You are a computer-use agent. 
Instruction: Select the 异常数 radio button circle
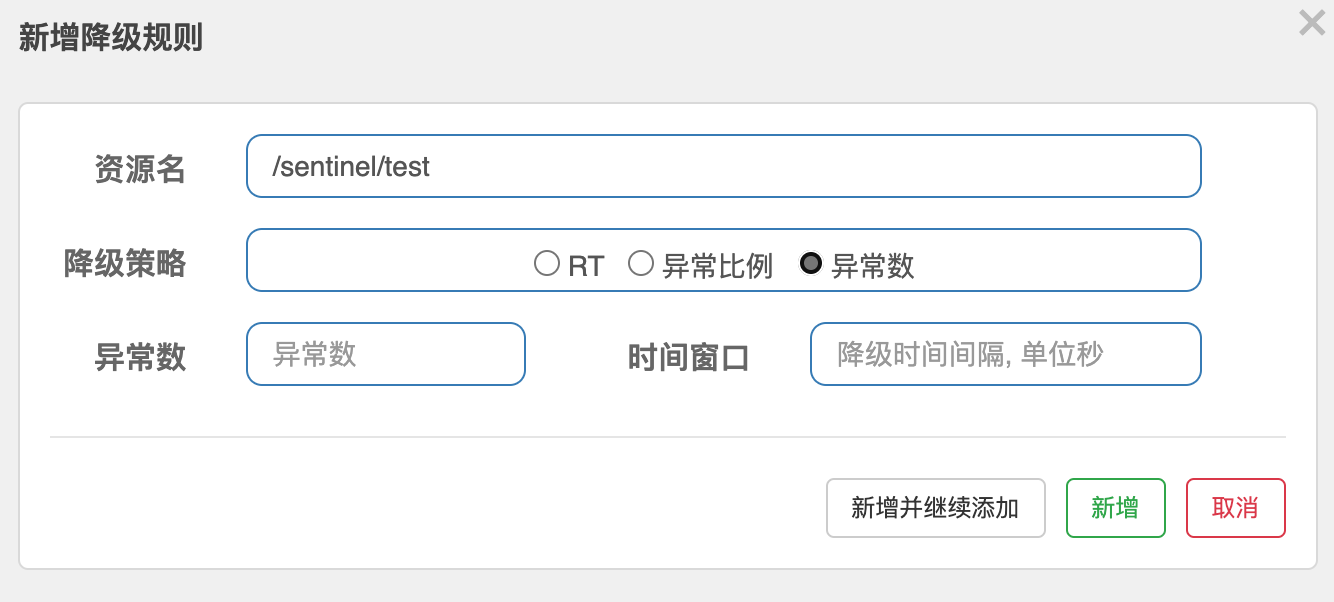tap(811, 263)
